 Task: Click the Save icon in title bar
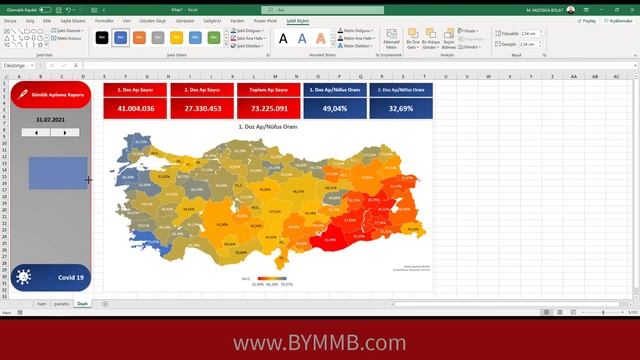59,10
